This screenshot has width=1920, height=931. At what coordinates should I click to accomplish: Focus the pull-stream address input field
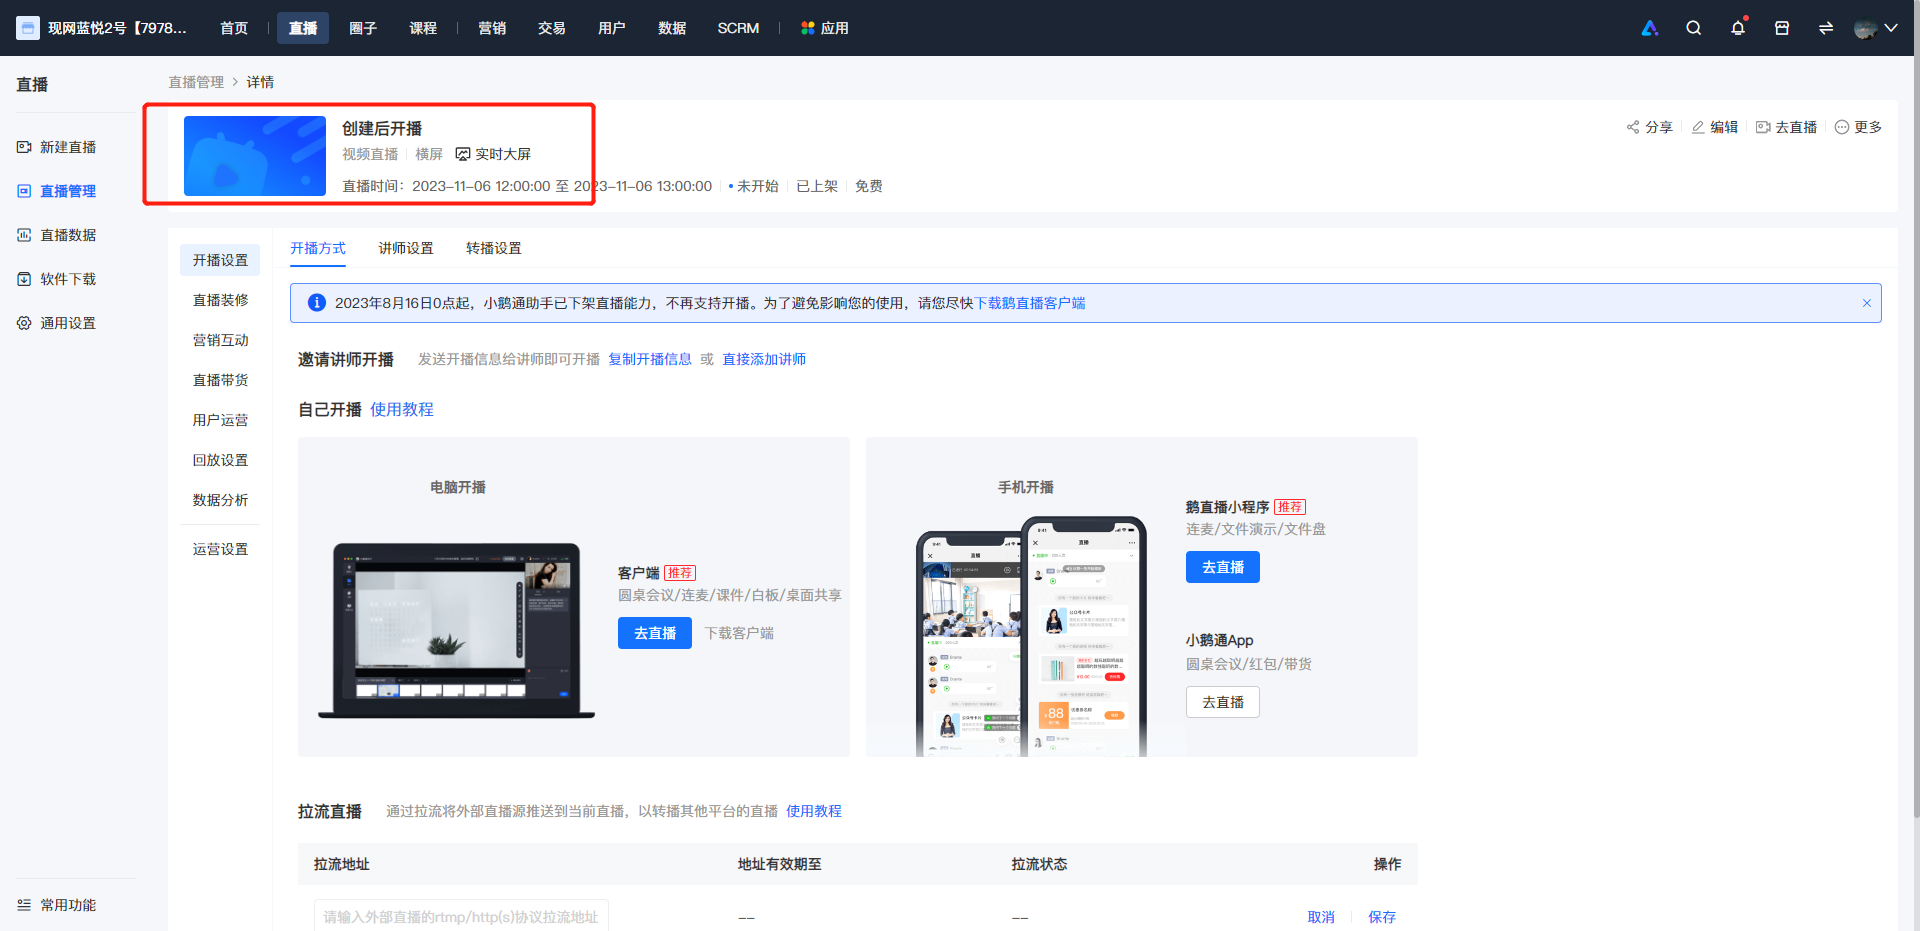pos(461,917)
